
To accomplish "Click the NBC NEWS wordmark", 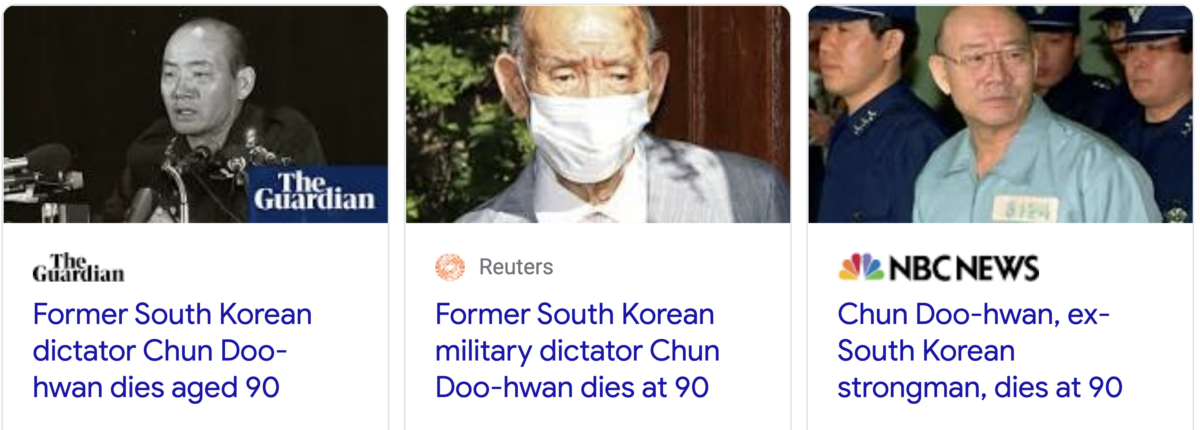I will coord(964,268).
